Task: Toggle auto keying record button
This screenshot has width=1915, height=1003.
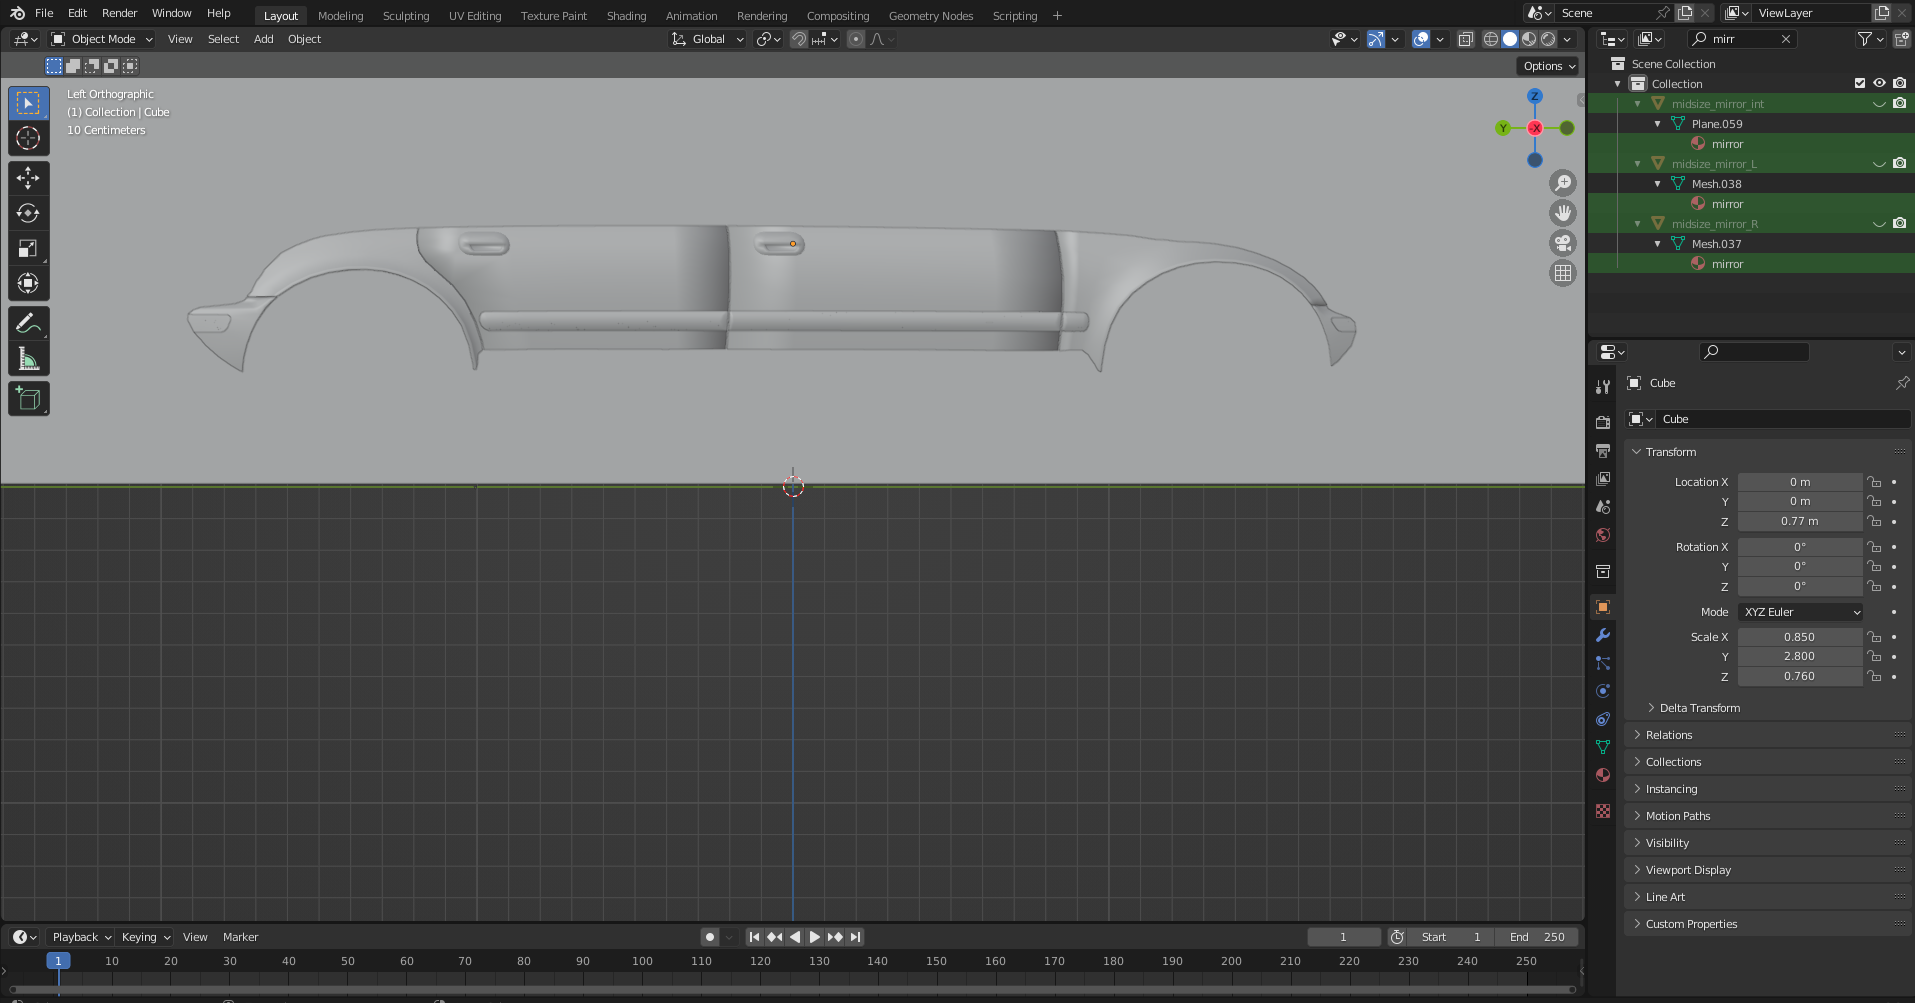Action: 710,937
